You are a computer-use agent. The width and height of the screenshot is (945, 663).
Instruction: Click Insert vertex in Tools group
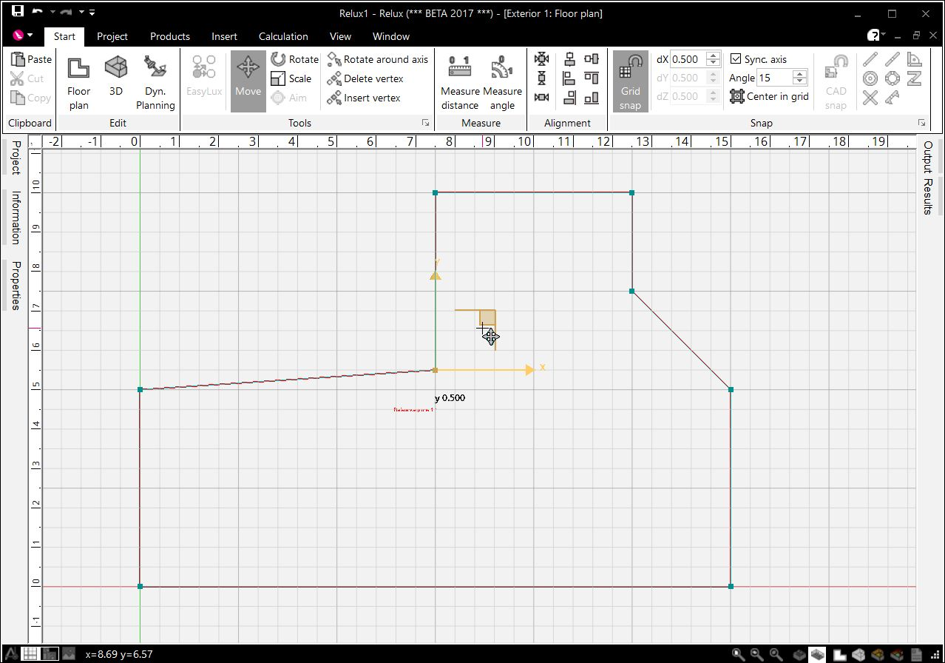[363, 98]
